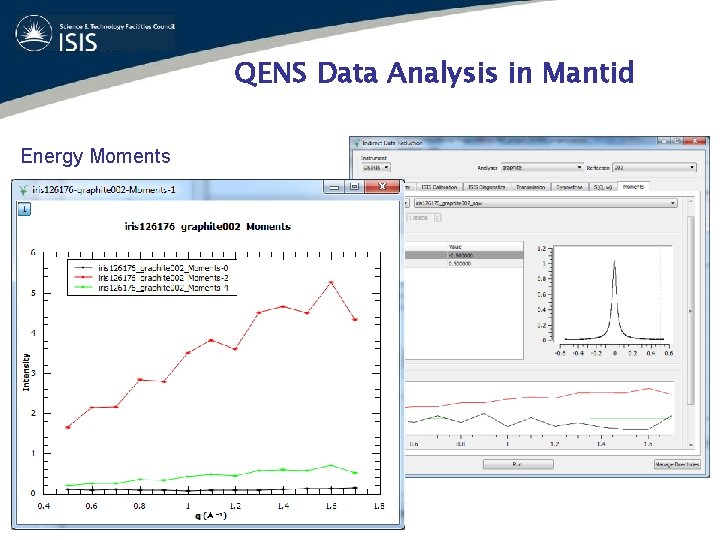Expand the input workspace file dropdown
Viewport: 720px width, 540px height.
coord(546,202)
